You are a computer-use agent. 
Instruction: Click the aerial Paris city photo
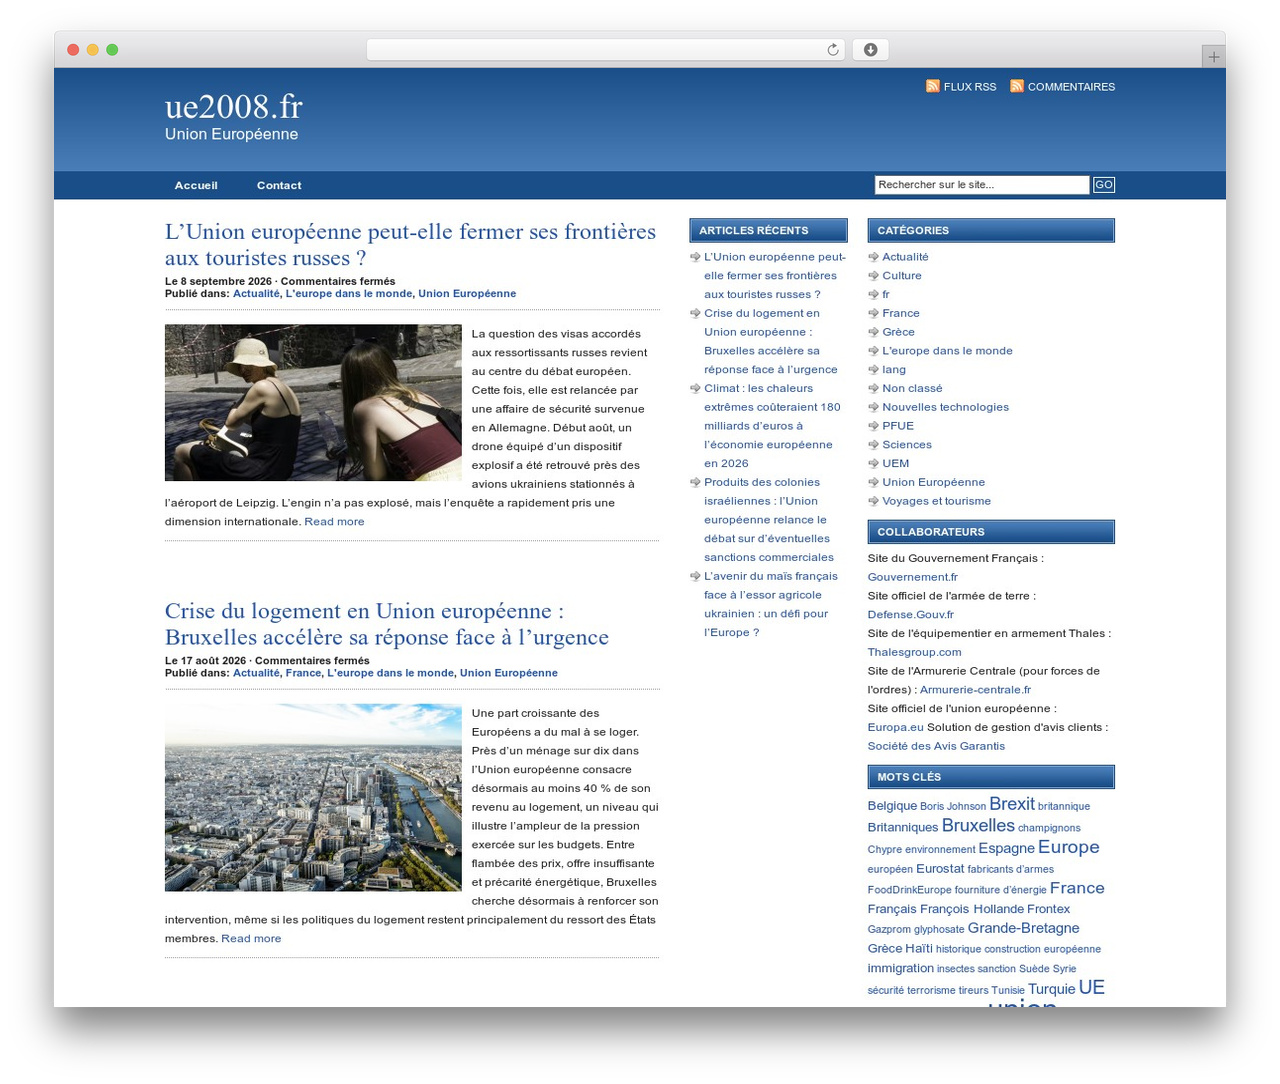pyautogui.click(x=313, y=797)
